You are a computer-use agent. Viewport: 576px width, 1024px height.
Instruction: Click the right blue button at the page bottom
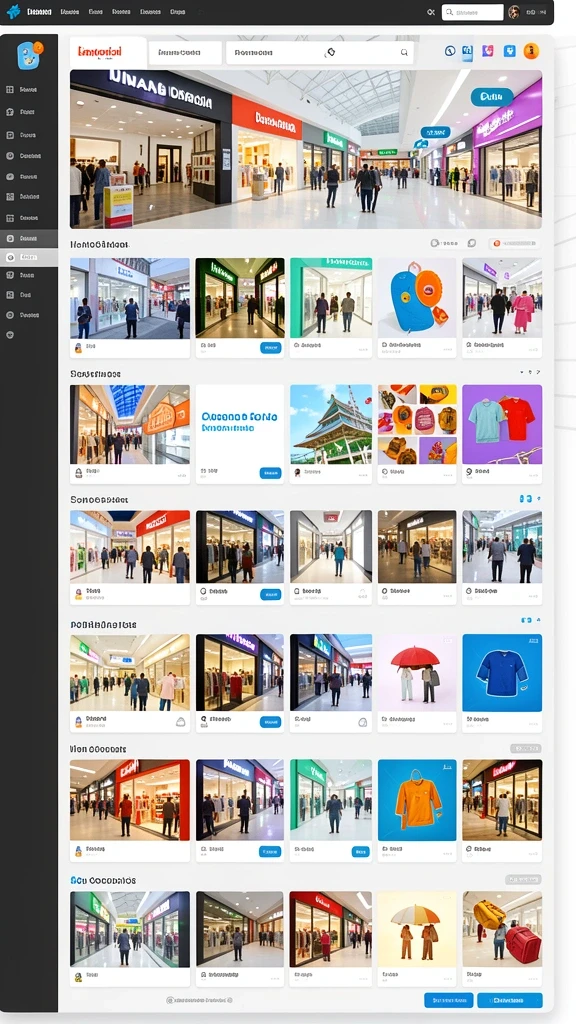pos(509,1000)
